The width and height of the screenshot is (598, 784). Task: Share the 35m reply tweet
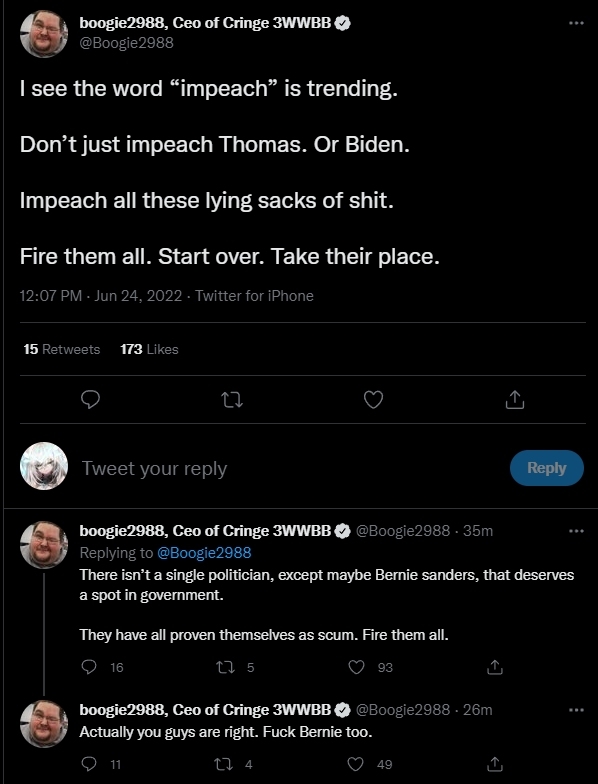(494, 667)
